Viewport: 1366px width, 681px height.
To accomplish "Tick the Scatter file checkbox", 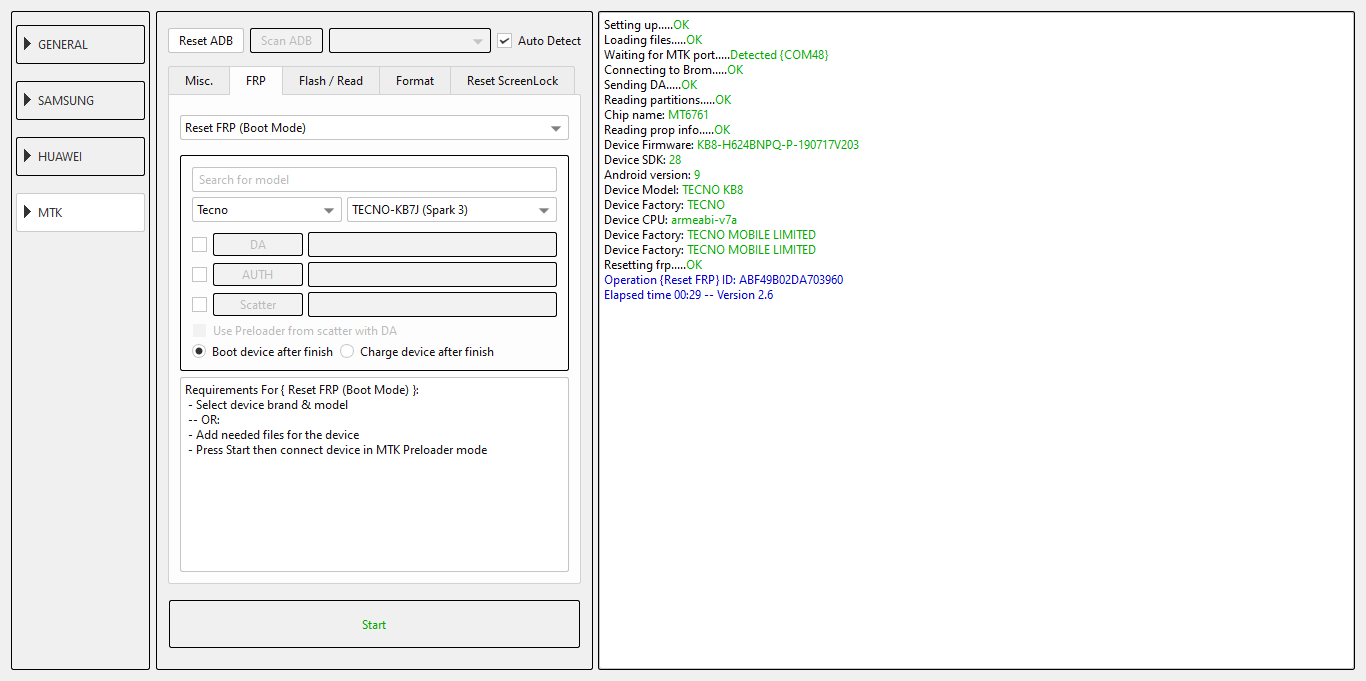I will click(x=200, y=305).
